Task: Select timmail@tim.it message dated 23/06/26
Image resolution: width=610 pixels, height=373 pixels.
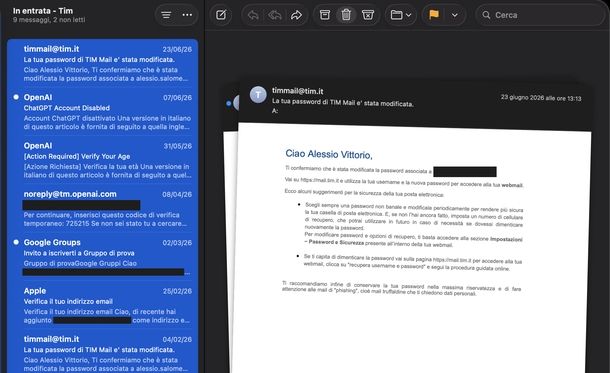Action: (103, 63)
